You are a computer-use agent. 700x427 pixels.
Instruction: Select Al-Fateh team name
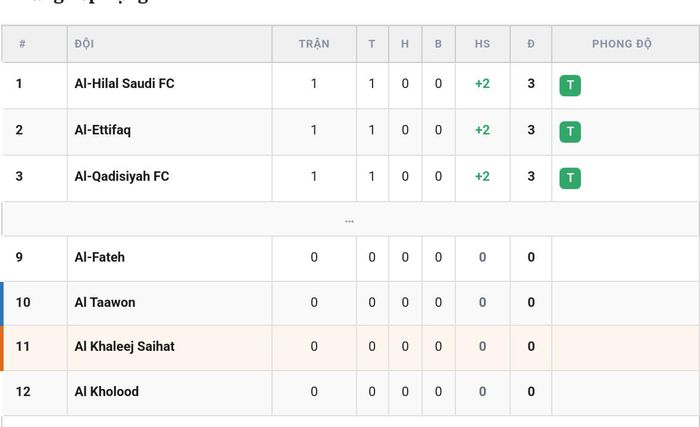[100, 257]
